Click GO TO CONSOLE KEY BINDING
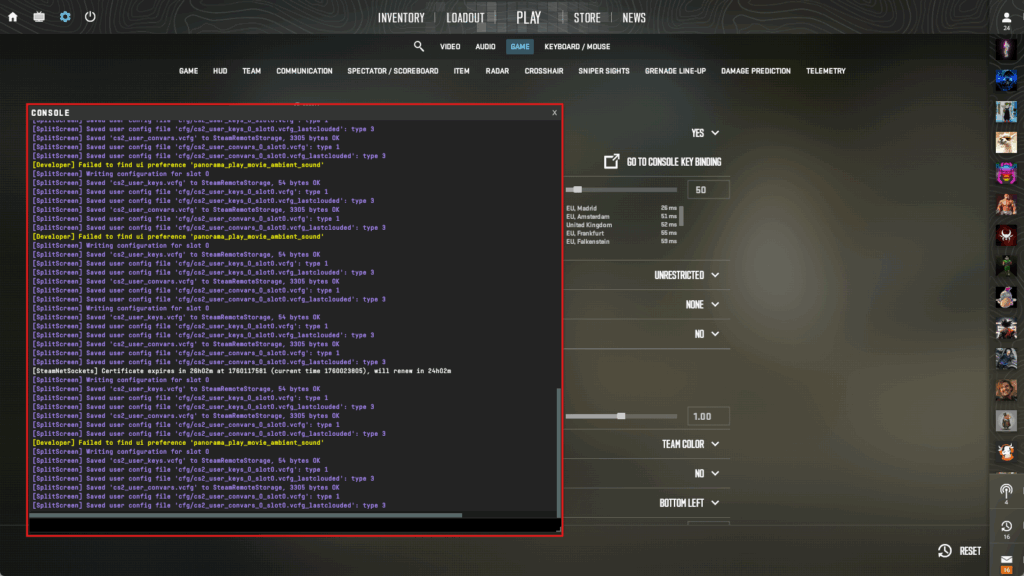 tap(674, 162)
